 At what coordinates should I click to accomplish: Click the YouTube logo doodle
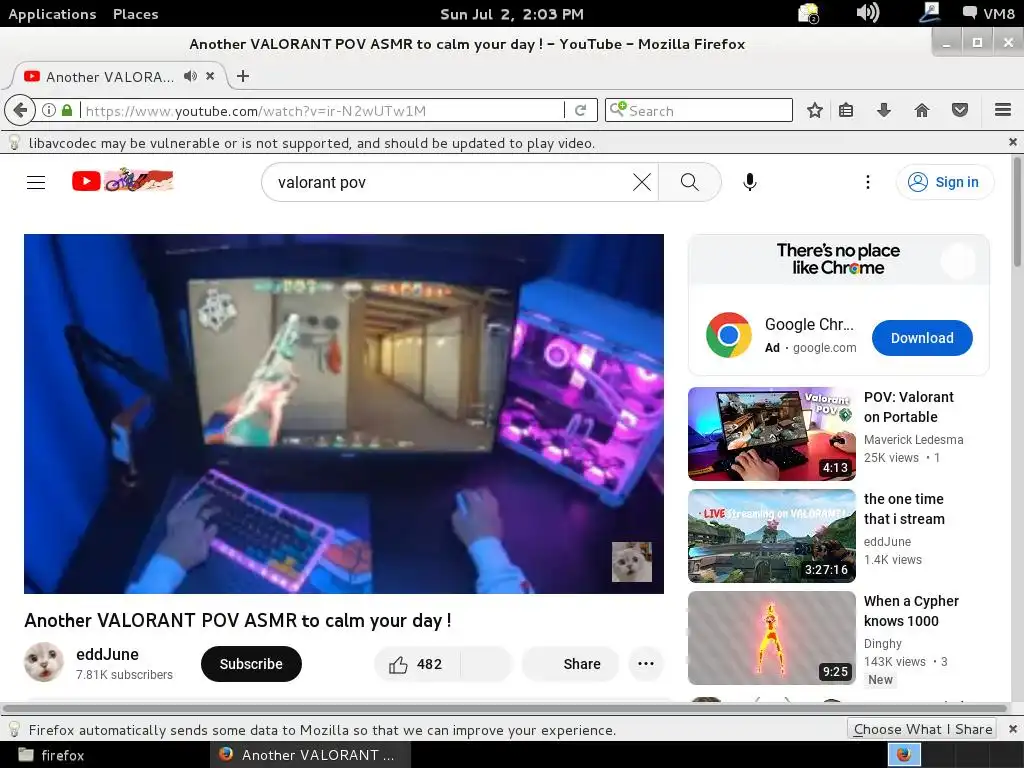[123, 180]
